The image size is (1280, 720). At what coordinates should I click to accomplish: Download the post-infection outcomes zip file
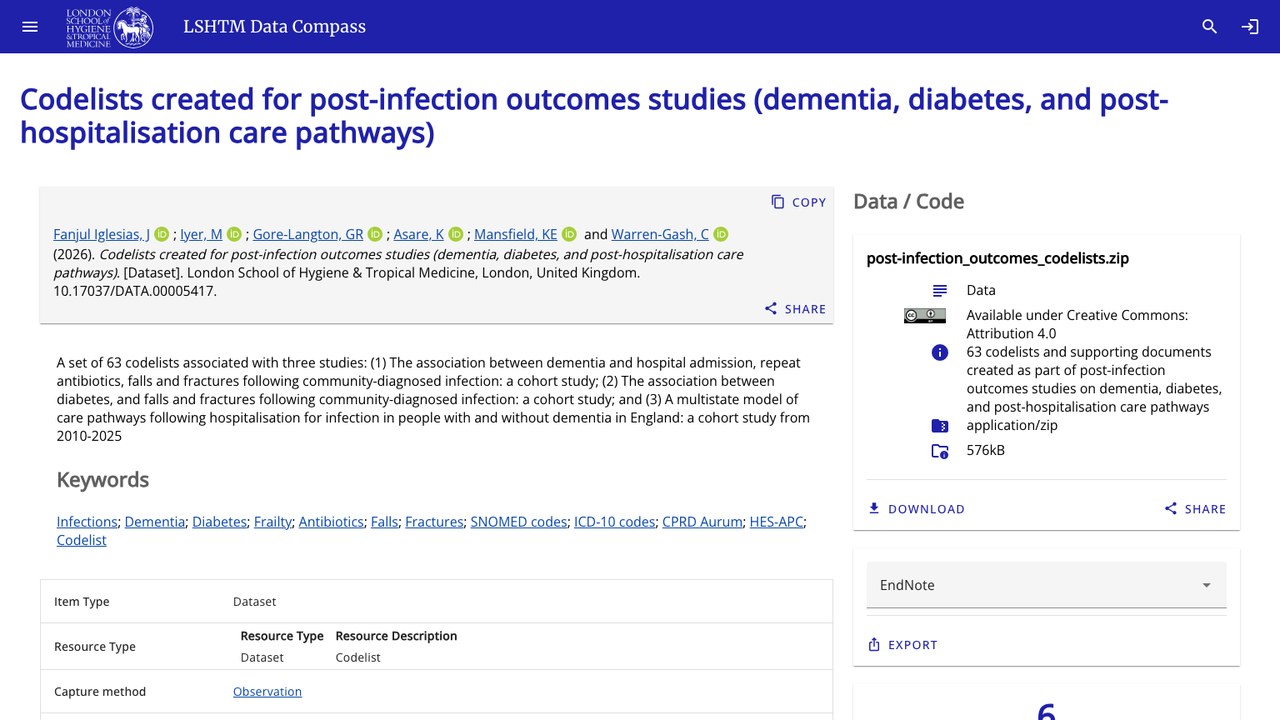pos(916,509)
